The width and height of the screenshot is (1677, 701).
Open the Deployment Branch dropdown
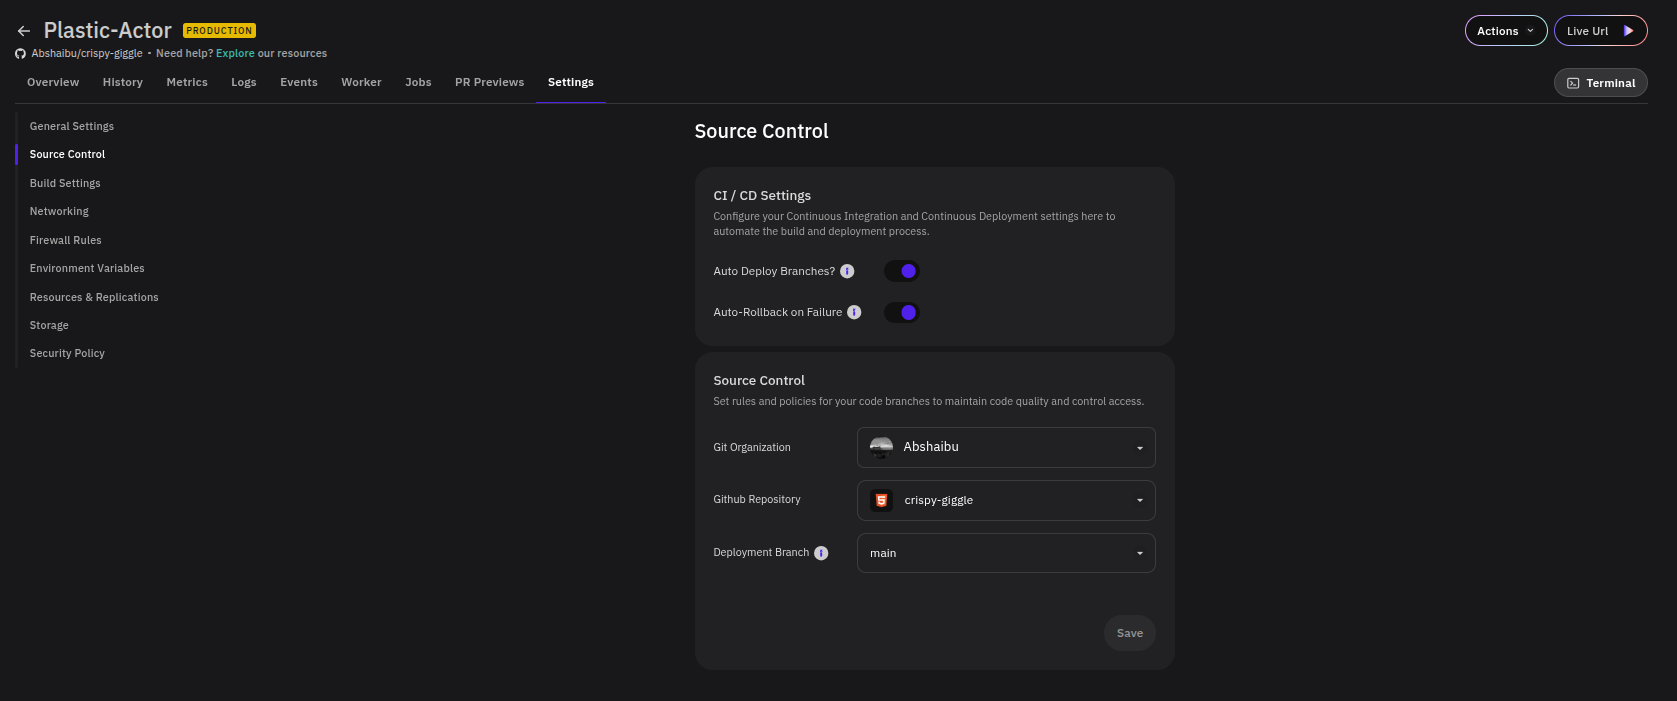[x=1006, y=553]
